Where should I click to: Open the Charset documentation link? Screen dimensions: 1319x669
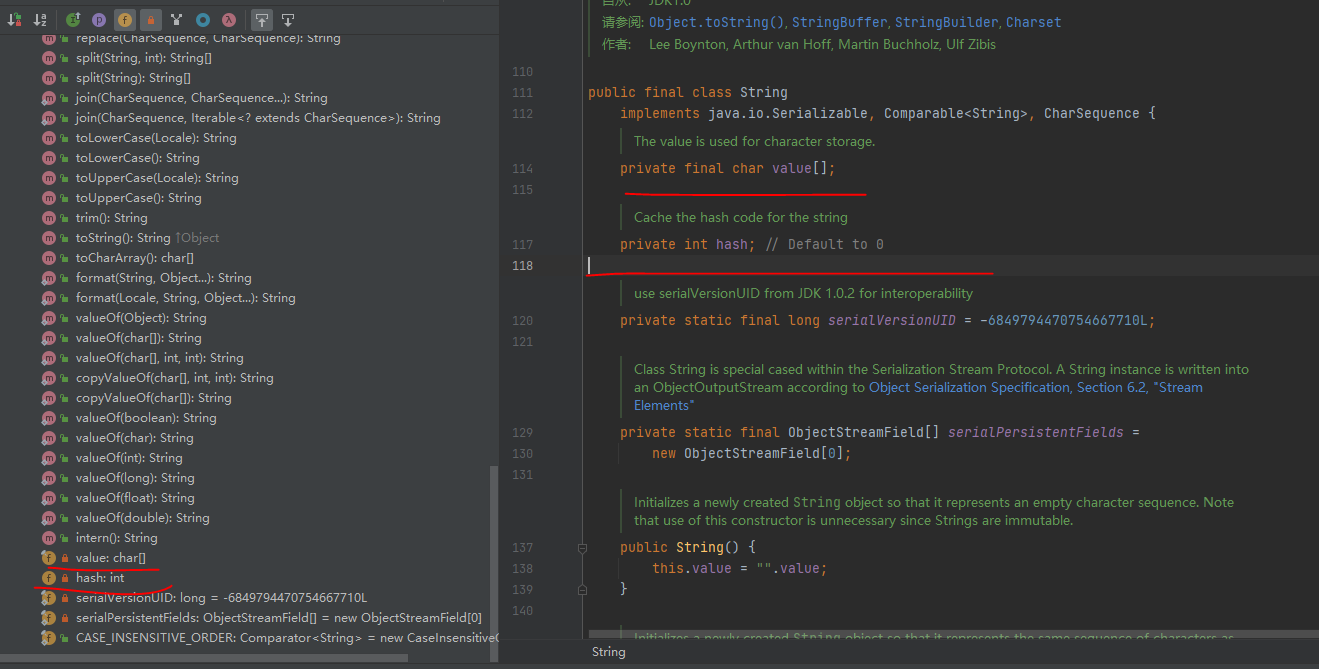coord(1034,22)
